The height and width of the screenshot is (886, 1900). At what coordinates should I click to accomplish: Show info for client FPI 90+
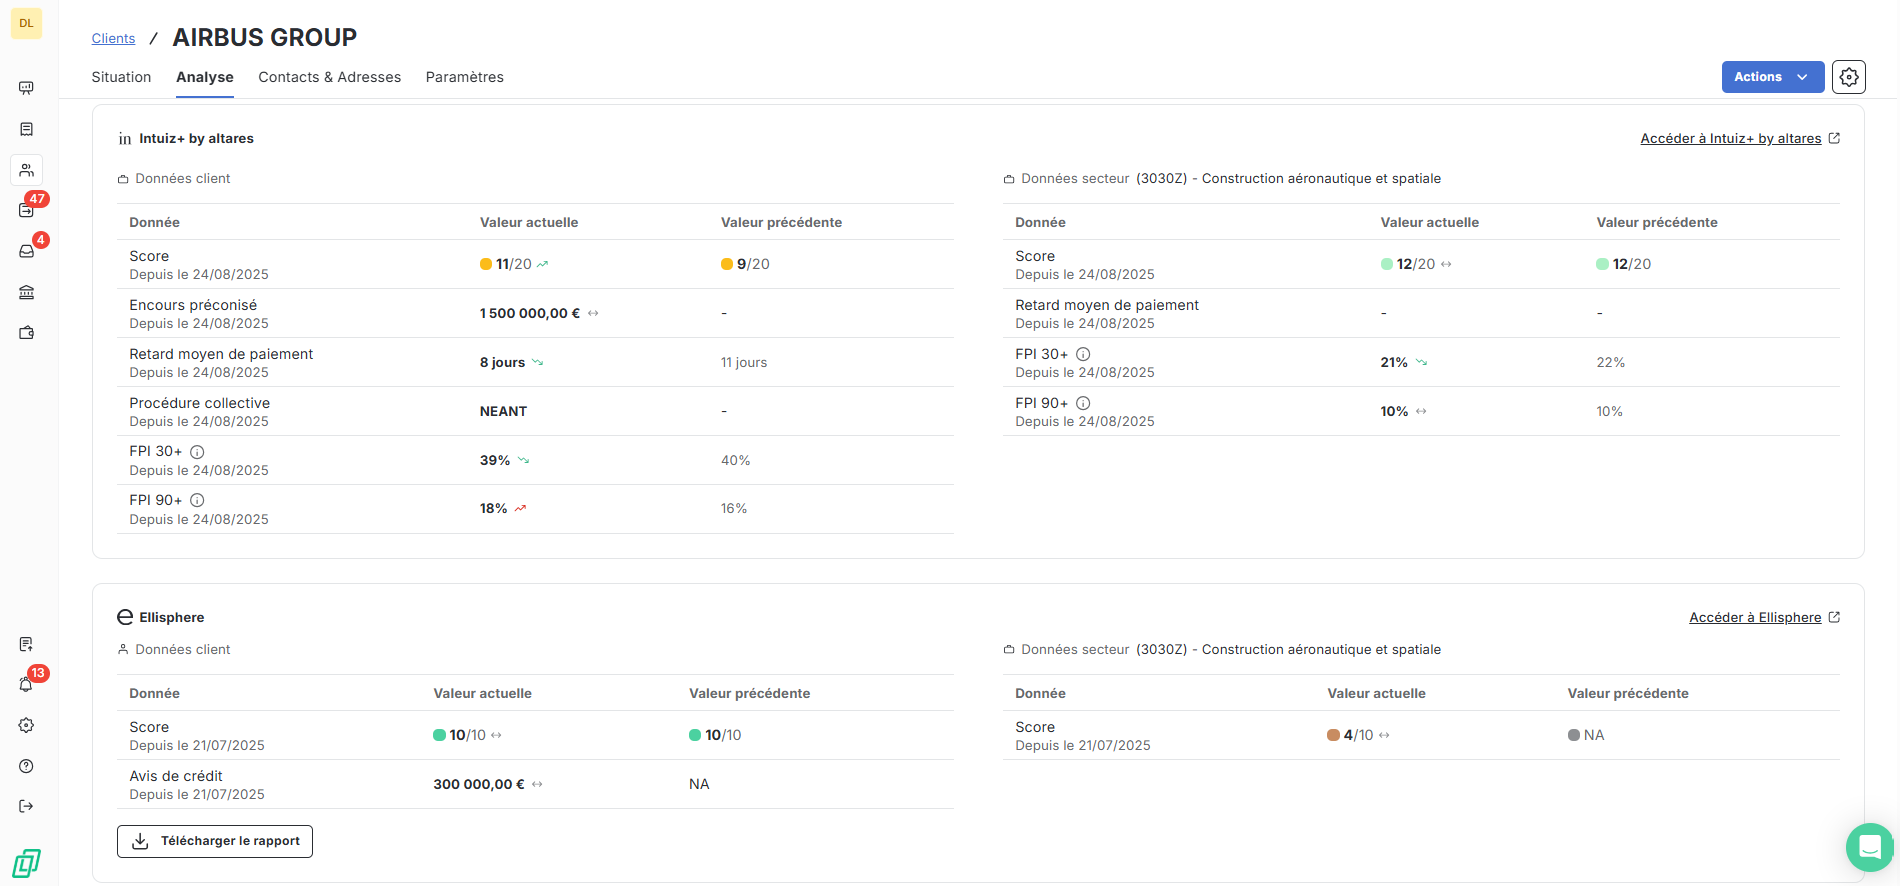tap(197, 501)
